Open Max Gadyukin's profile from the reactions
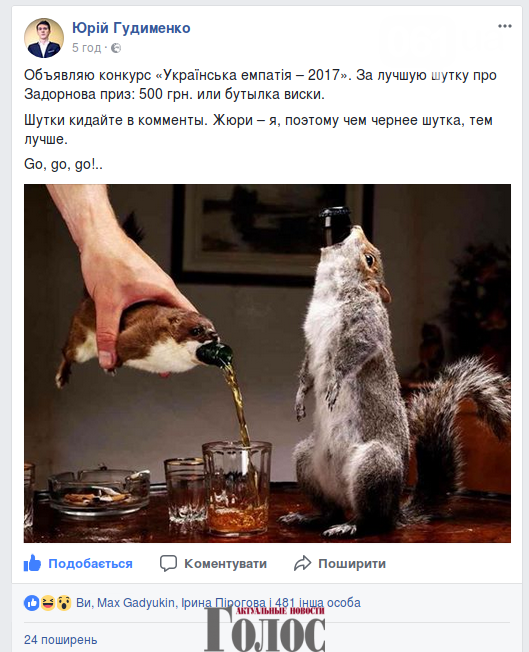Screen dimensions: 529x652 [x=136, y=603]
